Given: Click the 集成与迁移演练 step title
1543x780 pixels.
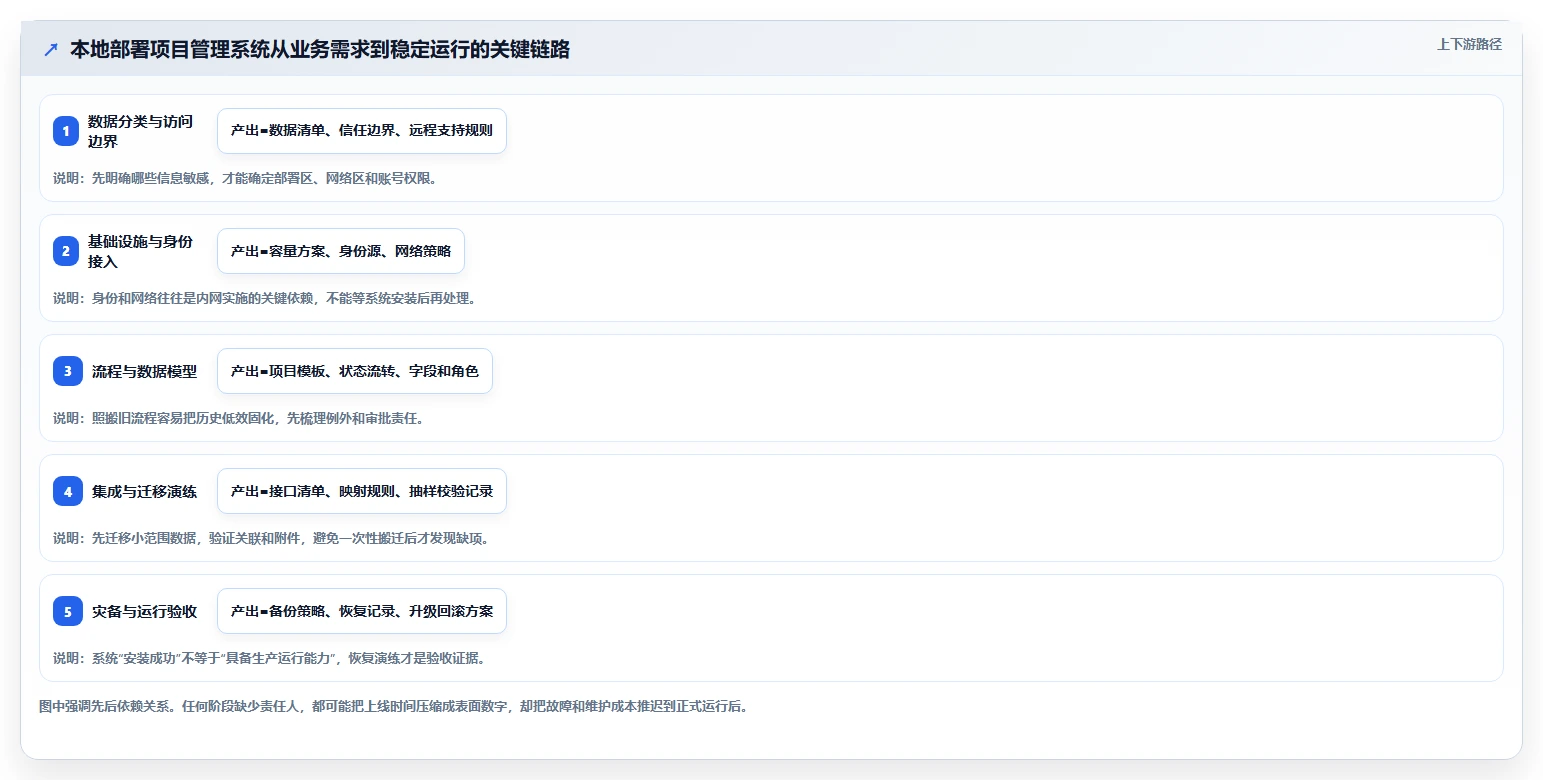Looking at the screenshot, I should point(144,491).
